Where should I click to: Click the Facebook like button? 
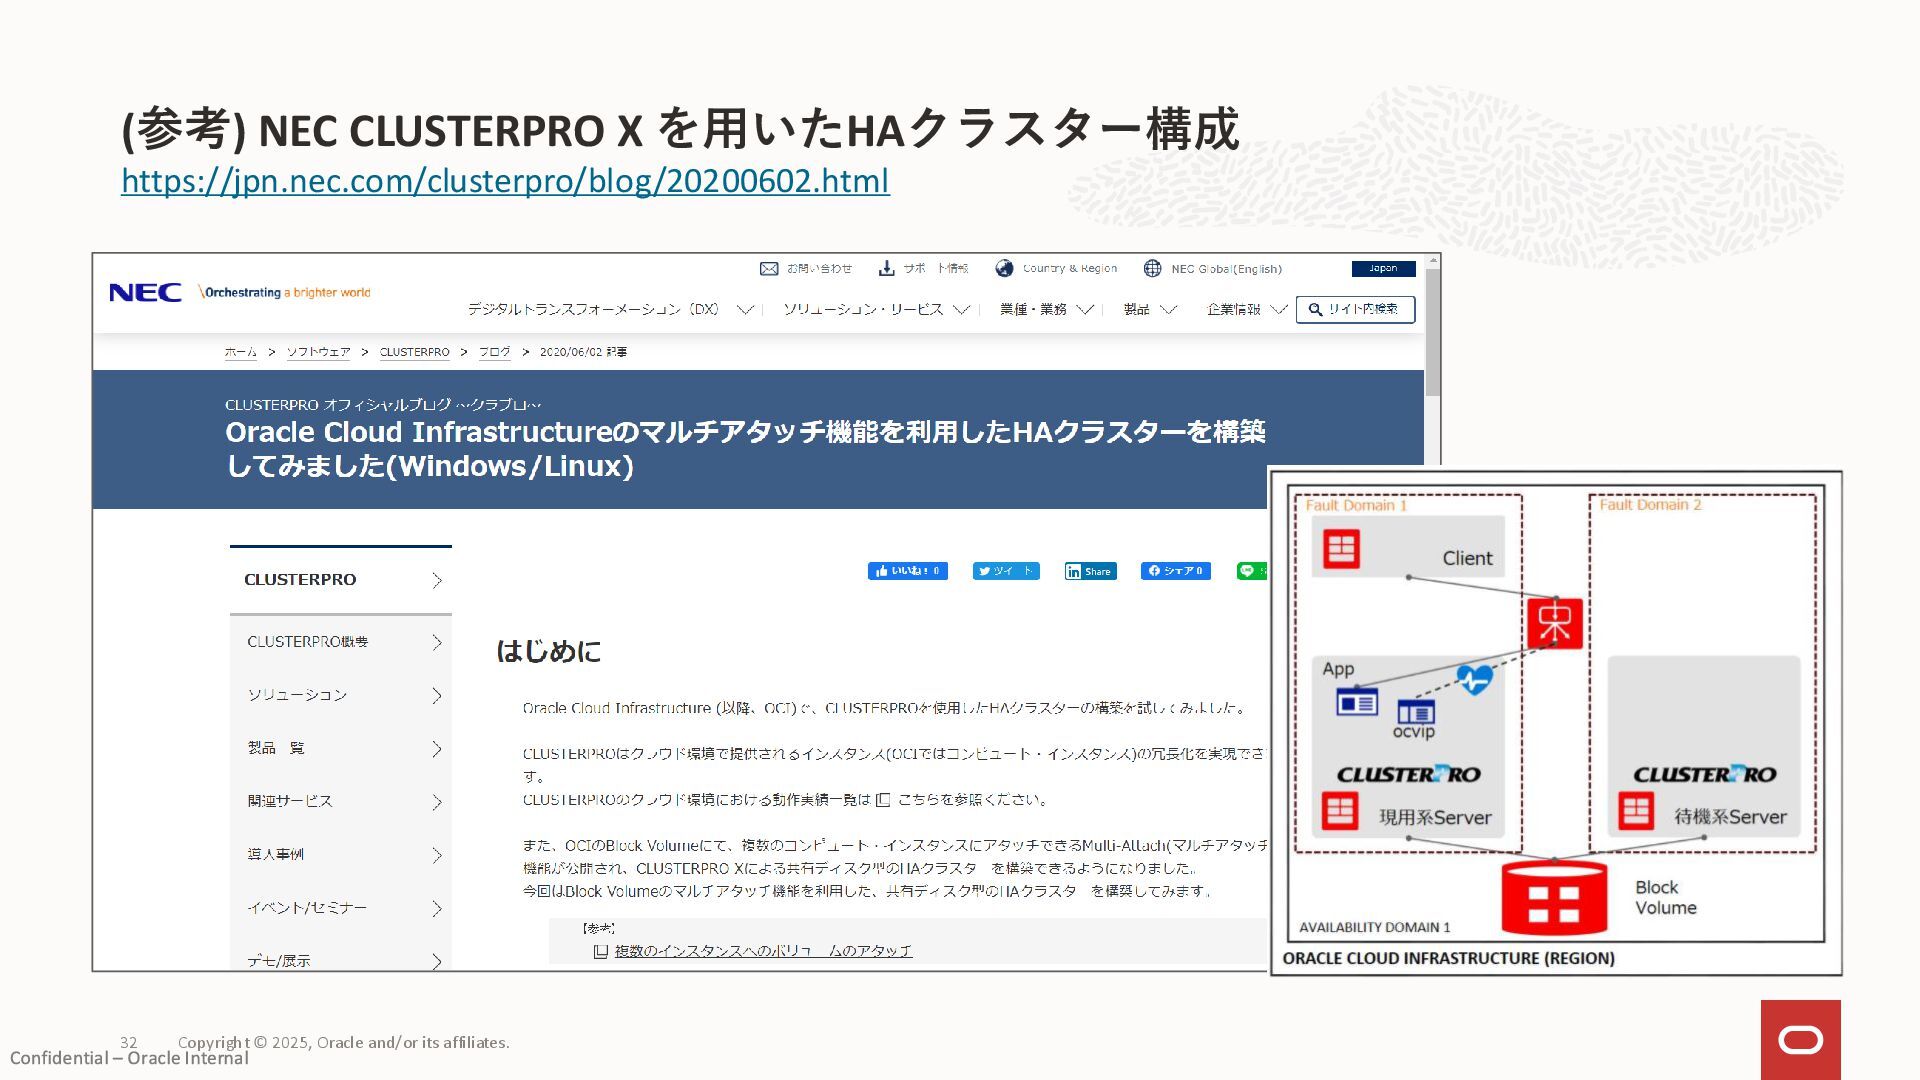tap(907, 571)
